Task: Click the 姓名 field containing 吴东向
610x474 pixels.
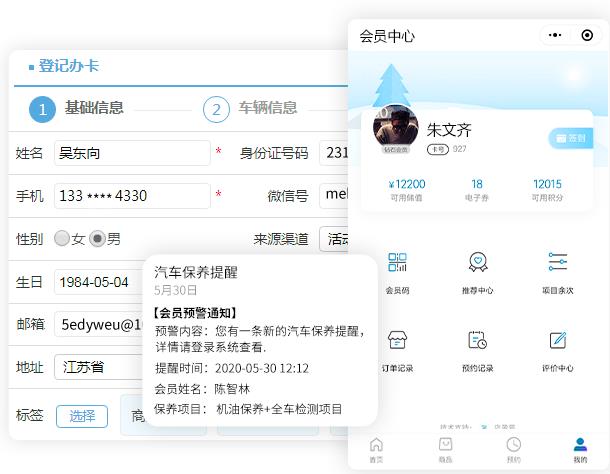Action: (x=132, y=153)
